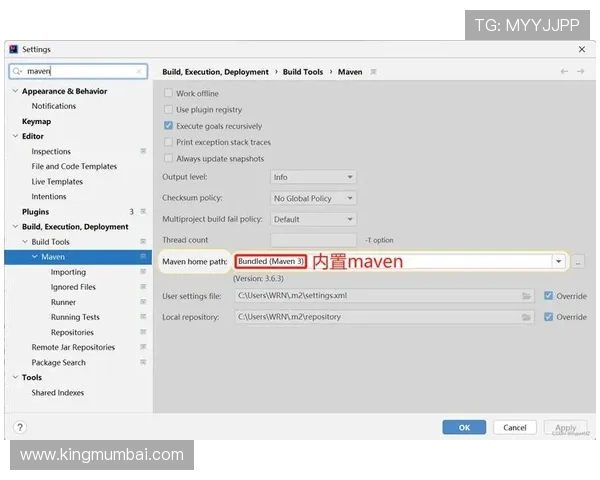Viewport: 600px width, 480px height.
Task: Open the Checksum policy dropdown
Action: coord(312,198)
